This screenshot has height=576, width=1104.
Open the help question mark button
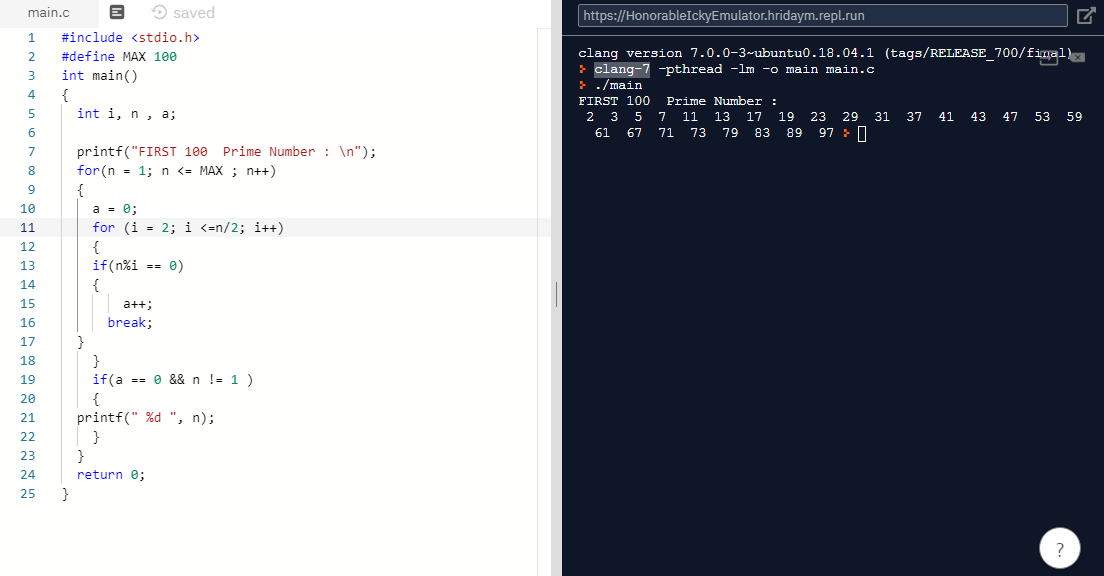click(x=1060, y=548)
